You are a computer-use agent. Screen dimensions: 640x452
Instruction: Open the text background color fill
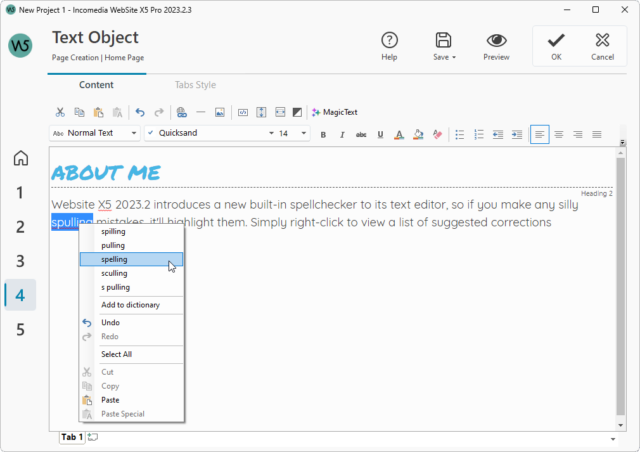point(418,134)
